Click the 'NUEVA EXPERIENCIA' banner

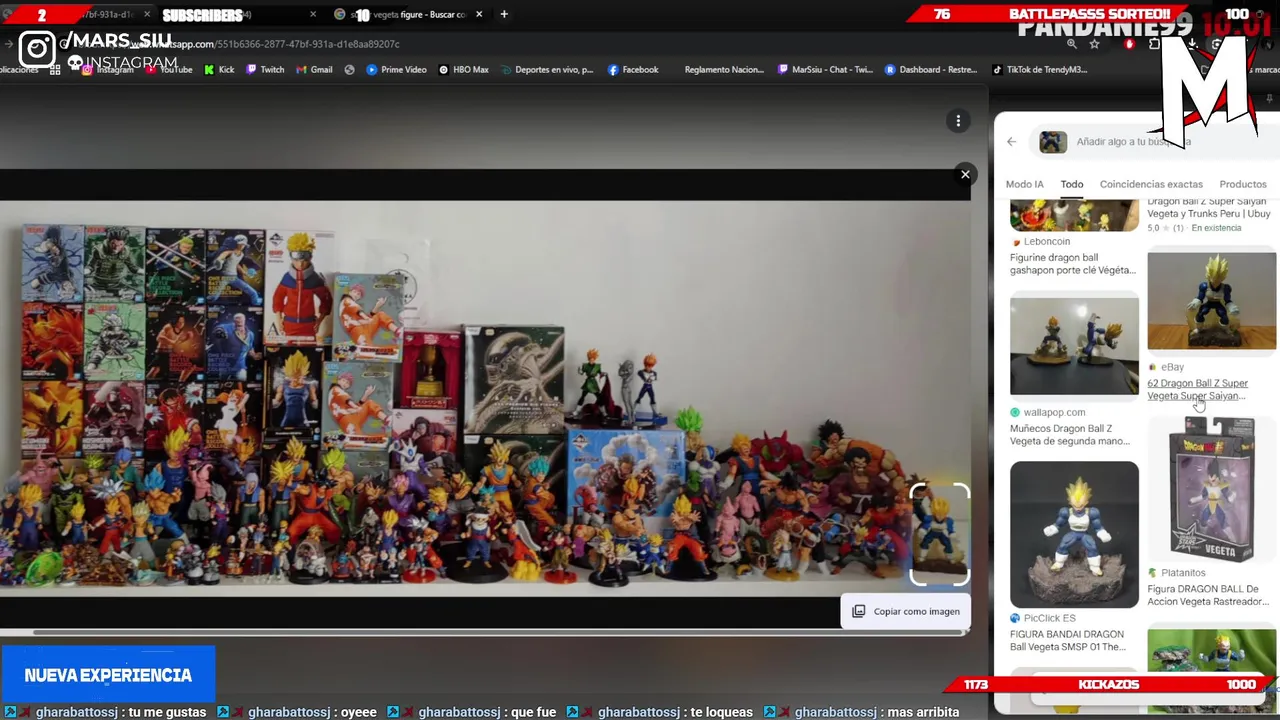(x=108, y=675)
